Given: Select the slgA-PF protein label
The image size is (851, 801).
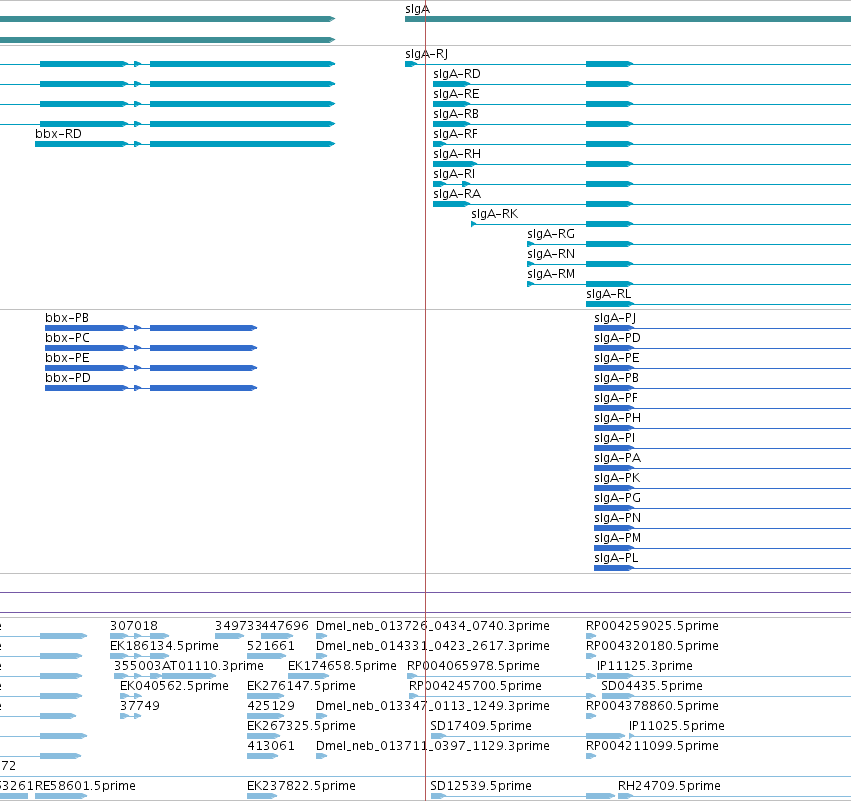Looking at the screenshot, I should tap(616, 398).
